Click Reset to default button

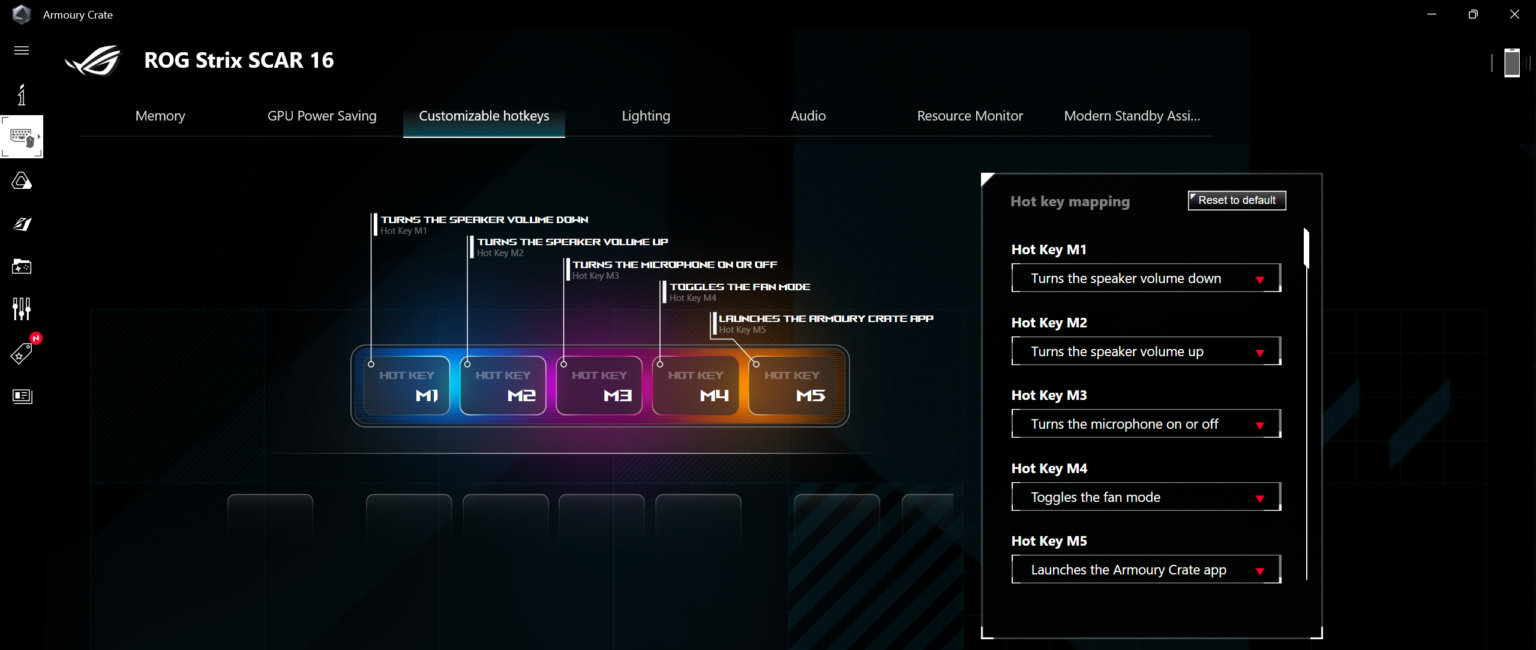coord(1236,200)
